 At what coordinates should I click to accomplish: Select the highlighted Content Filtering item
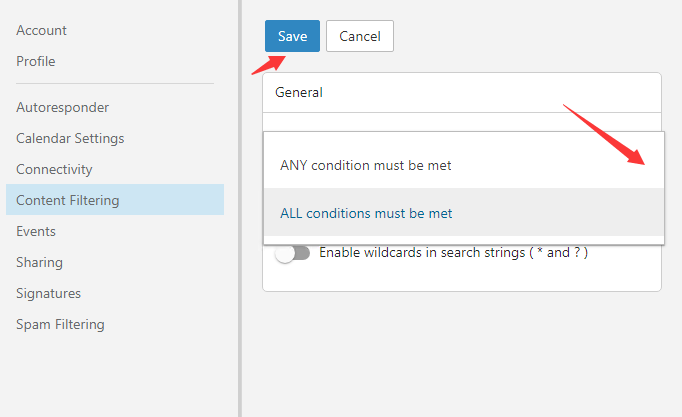tap(67, 200)
